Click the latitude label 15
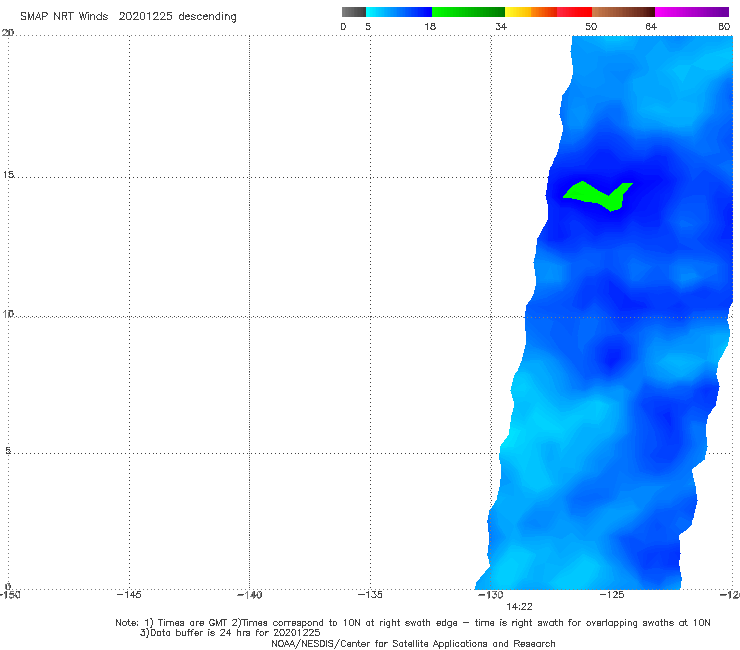 [x=8, y=175]
